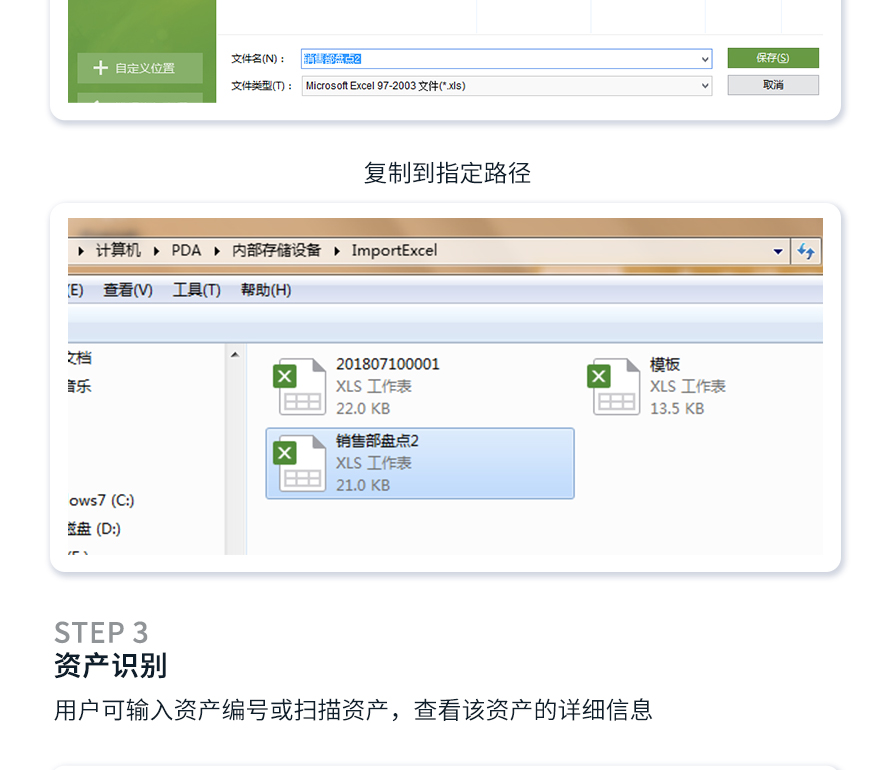The image size is (890, 770).
Task: Click the refresh icon beside address bar
Action: click(x=806, y=251)
